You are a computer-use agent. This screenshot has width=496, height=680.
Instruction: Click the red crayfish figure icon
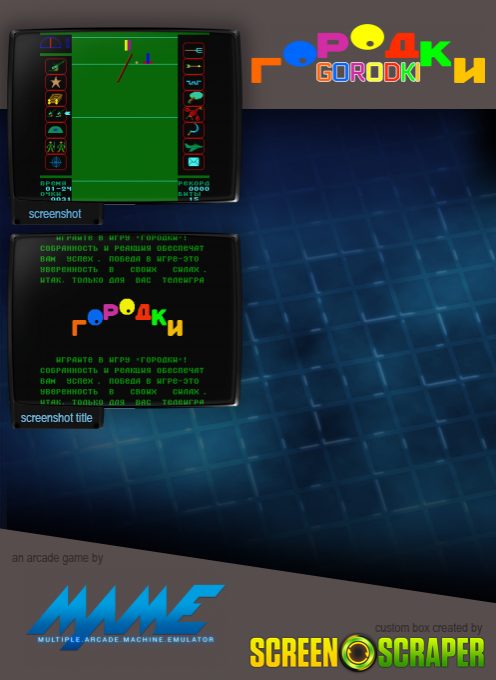click(193, 114)
